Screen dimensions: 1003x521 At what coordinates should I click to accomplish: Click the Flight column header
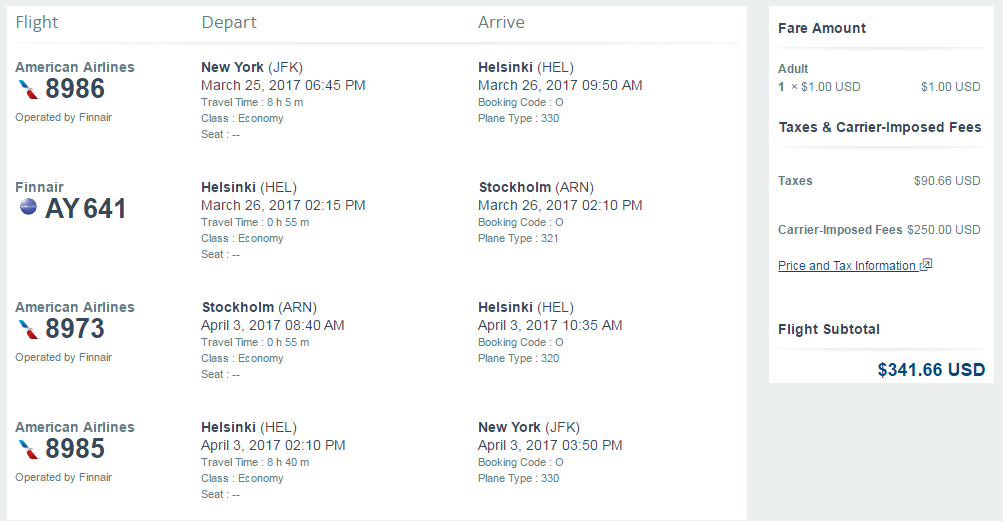36,23
